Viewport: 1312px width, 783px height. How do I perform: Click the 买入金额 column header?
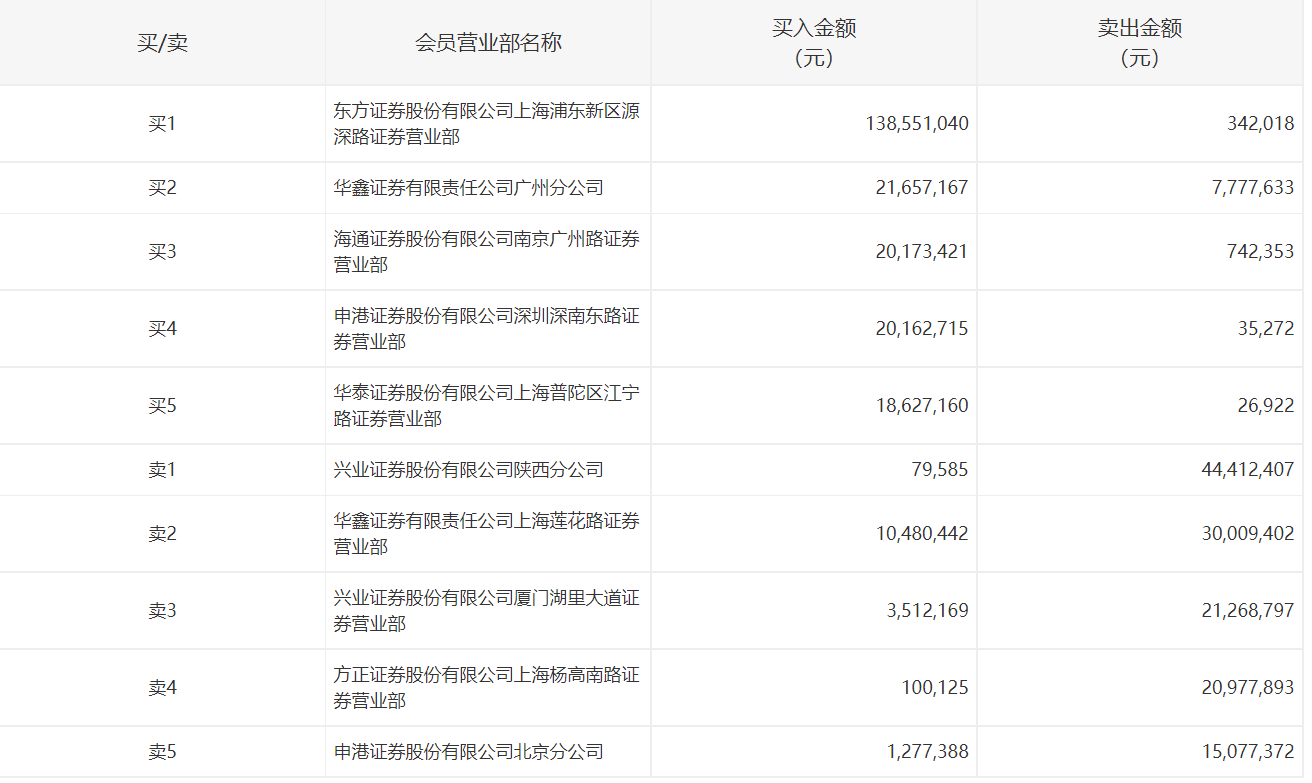pyautogui.click(x=814, y=43)
